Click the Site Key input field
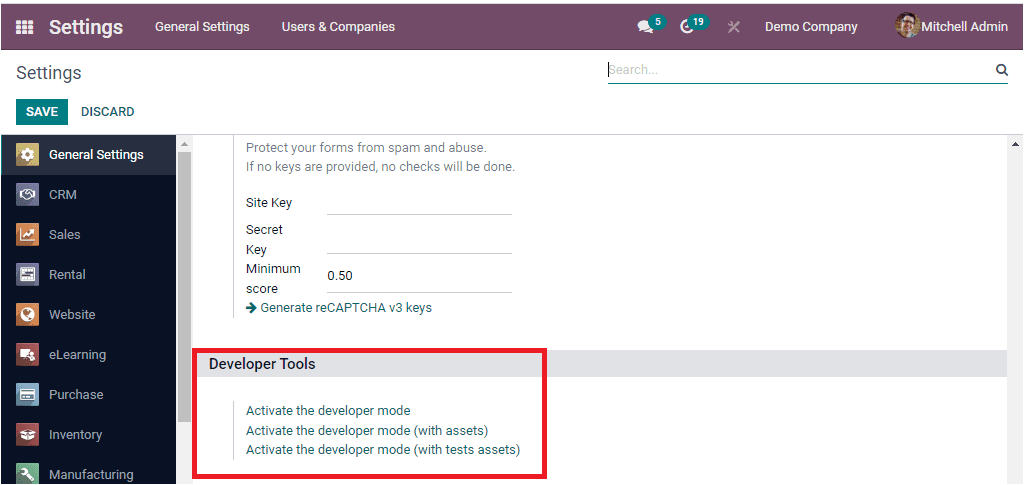The image size is (1024, 485). pos(419,203)
